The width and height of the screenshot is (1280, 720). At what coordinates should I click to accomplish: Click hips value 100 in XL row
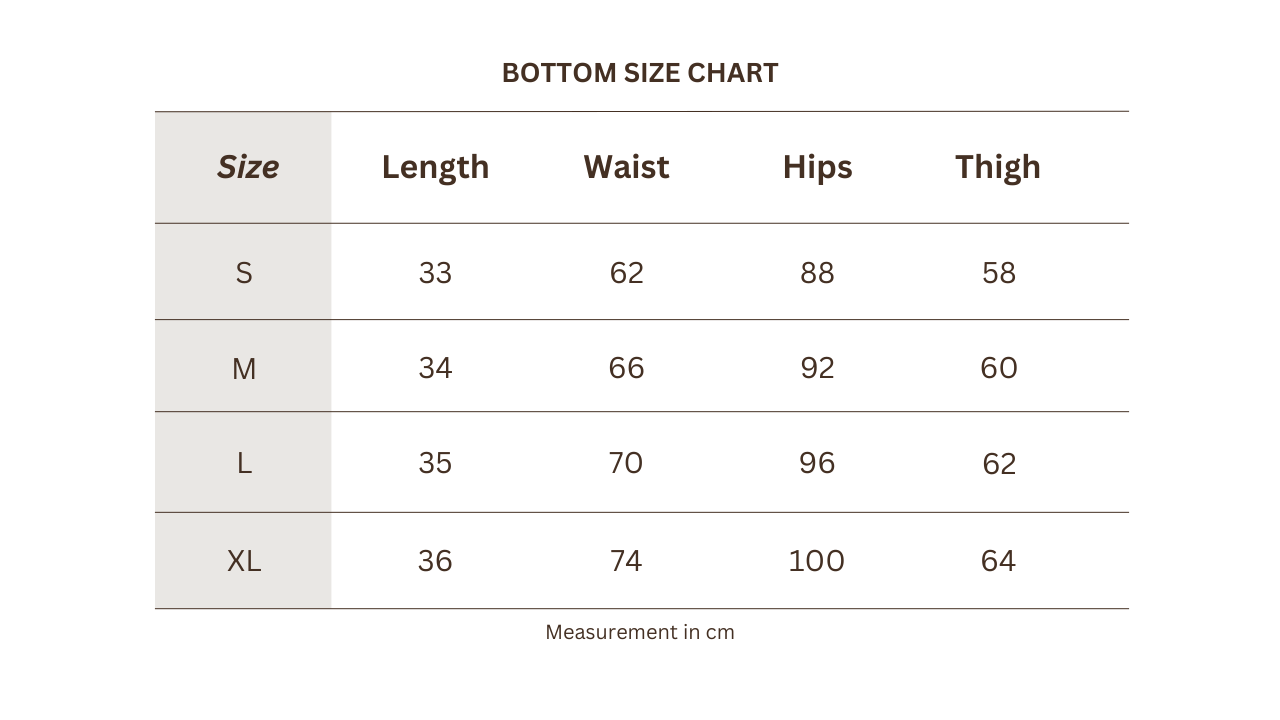pyautogui.click(x=817, y=561)
